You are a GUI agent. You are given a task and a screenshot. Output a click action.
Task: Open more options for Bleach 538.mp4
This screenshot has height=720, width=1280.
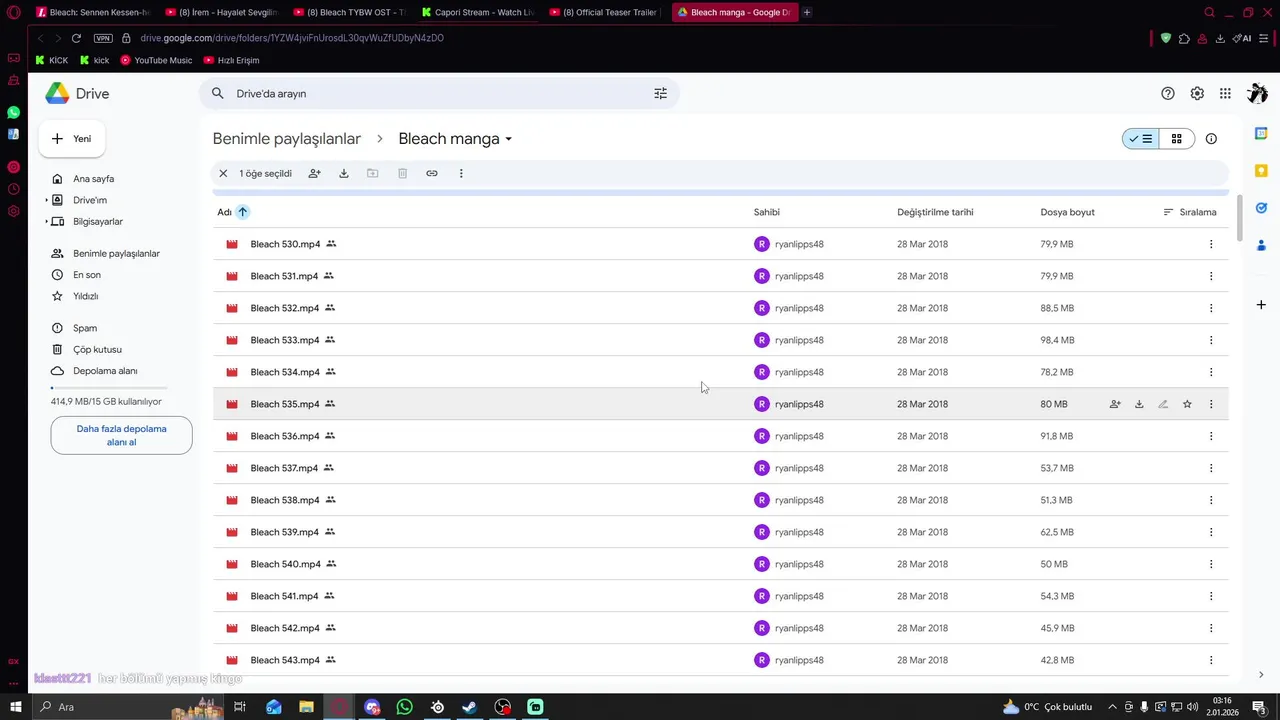[1211, 500]
